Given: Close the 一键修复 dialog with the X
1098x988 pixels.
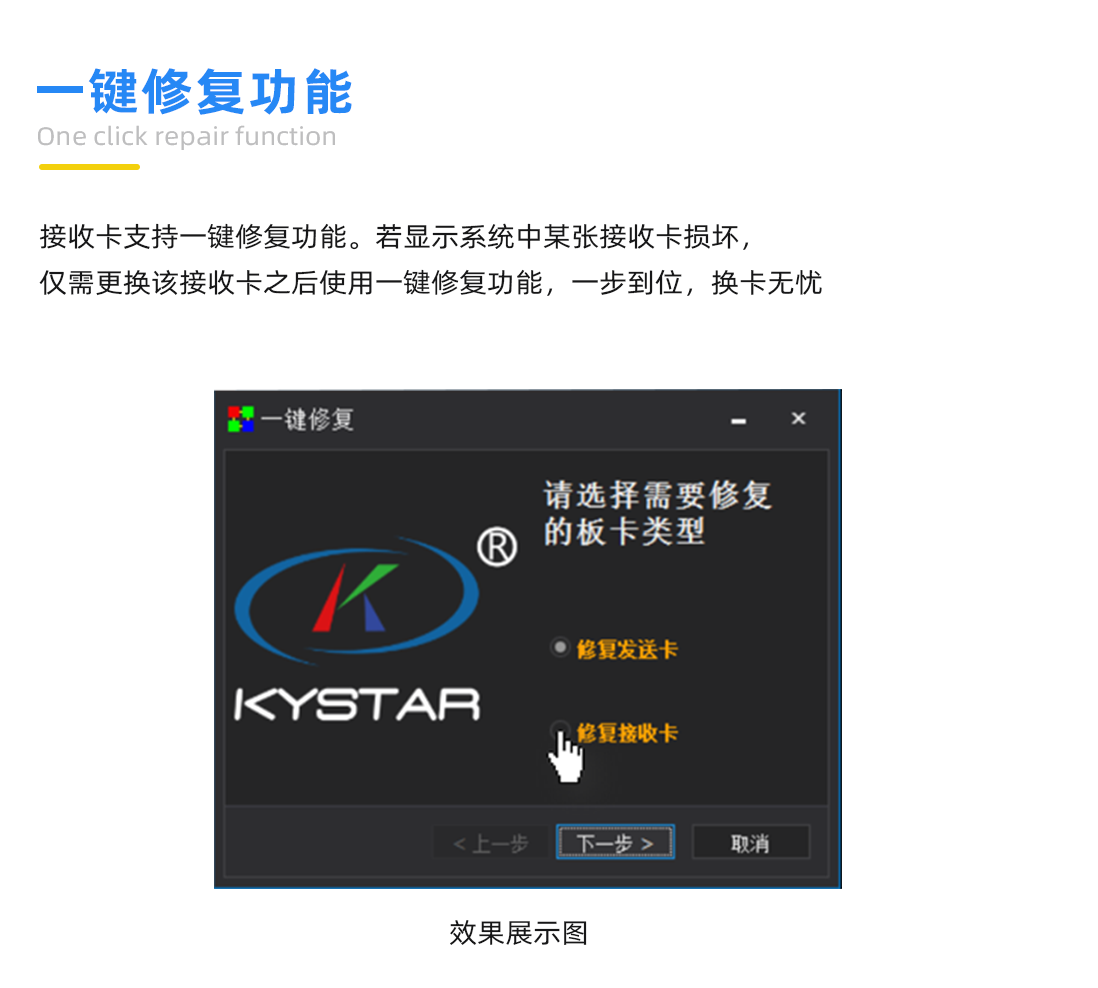Looking at the screenshot, I should [x=798, y=418].
